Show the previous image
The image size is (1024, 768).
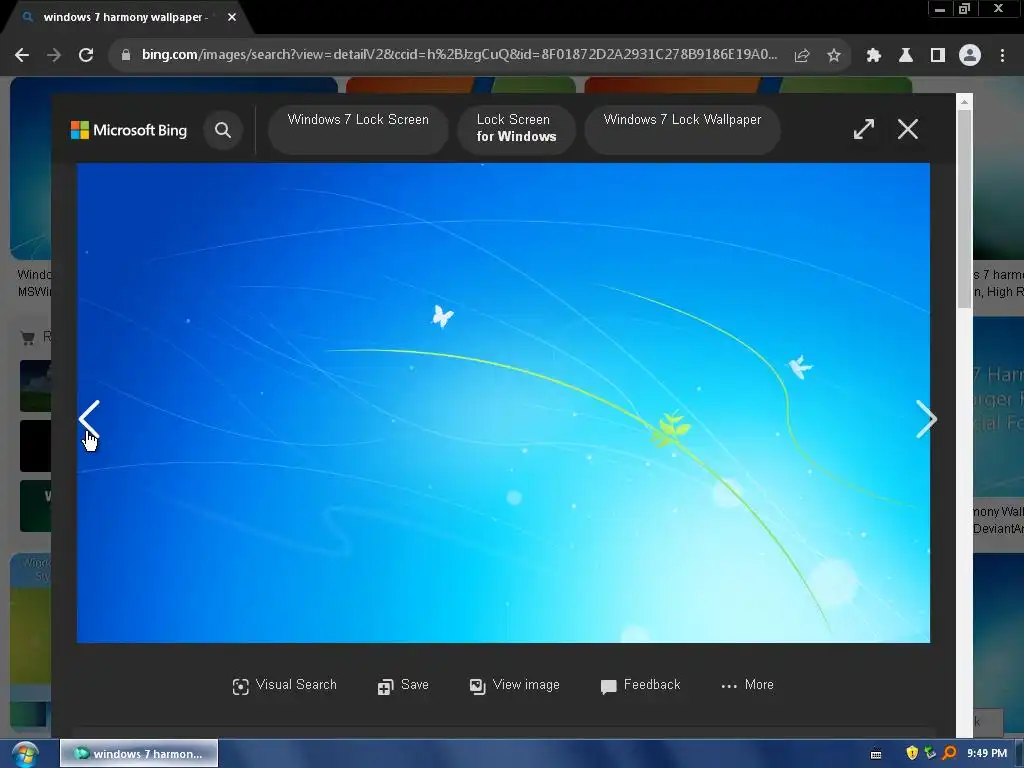pos(89,419)
